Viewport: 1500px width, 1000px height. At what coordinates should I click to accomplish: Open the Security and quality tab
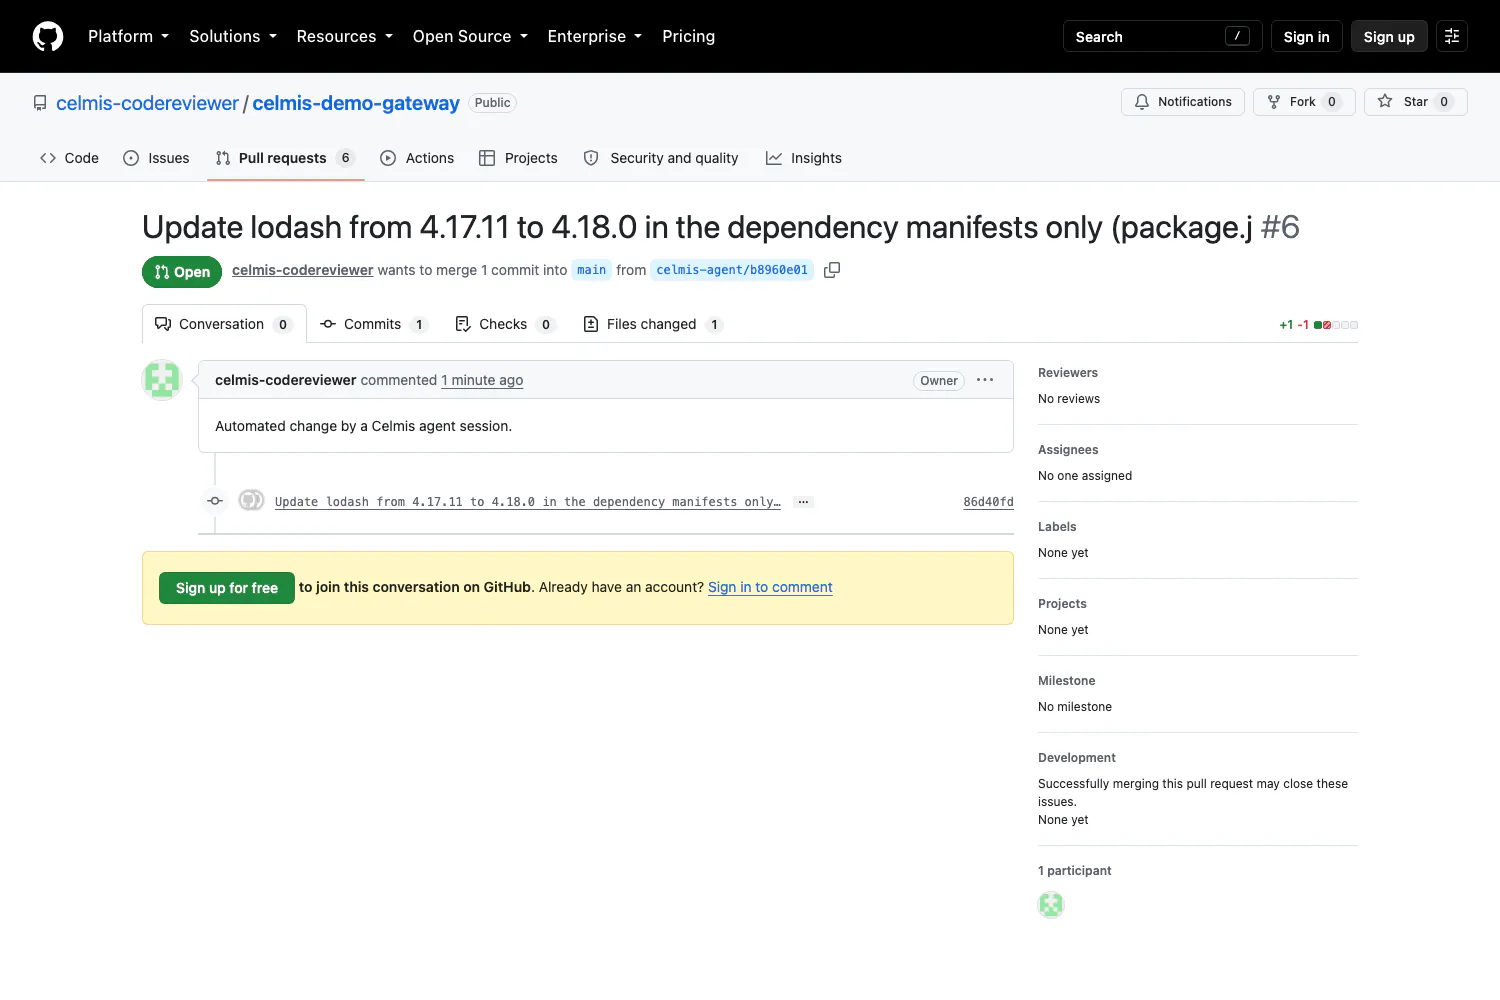(661, 158)
